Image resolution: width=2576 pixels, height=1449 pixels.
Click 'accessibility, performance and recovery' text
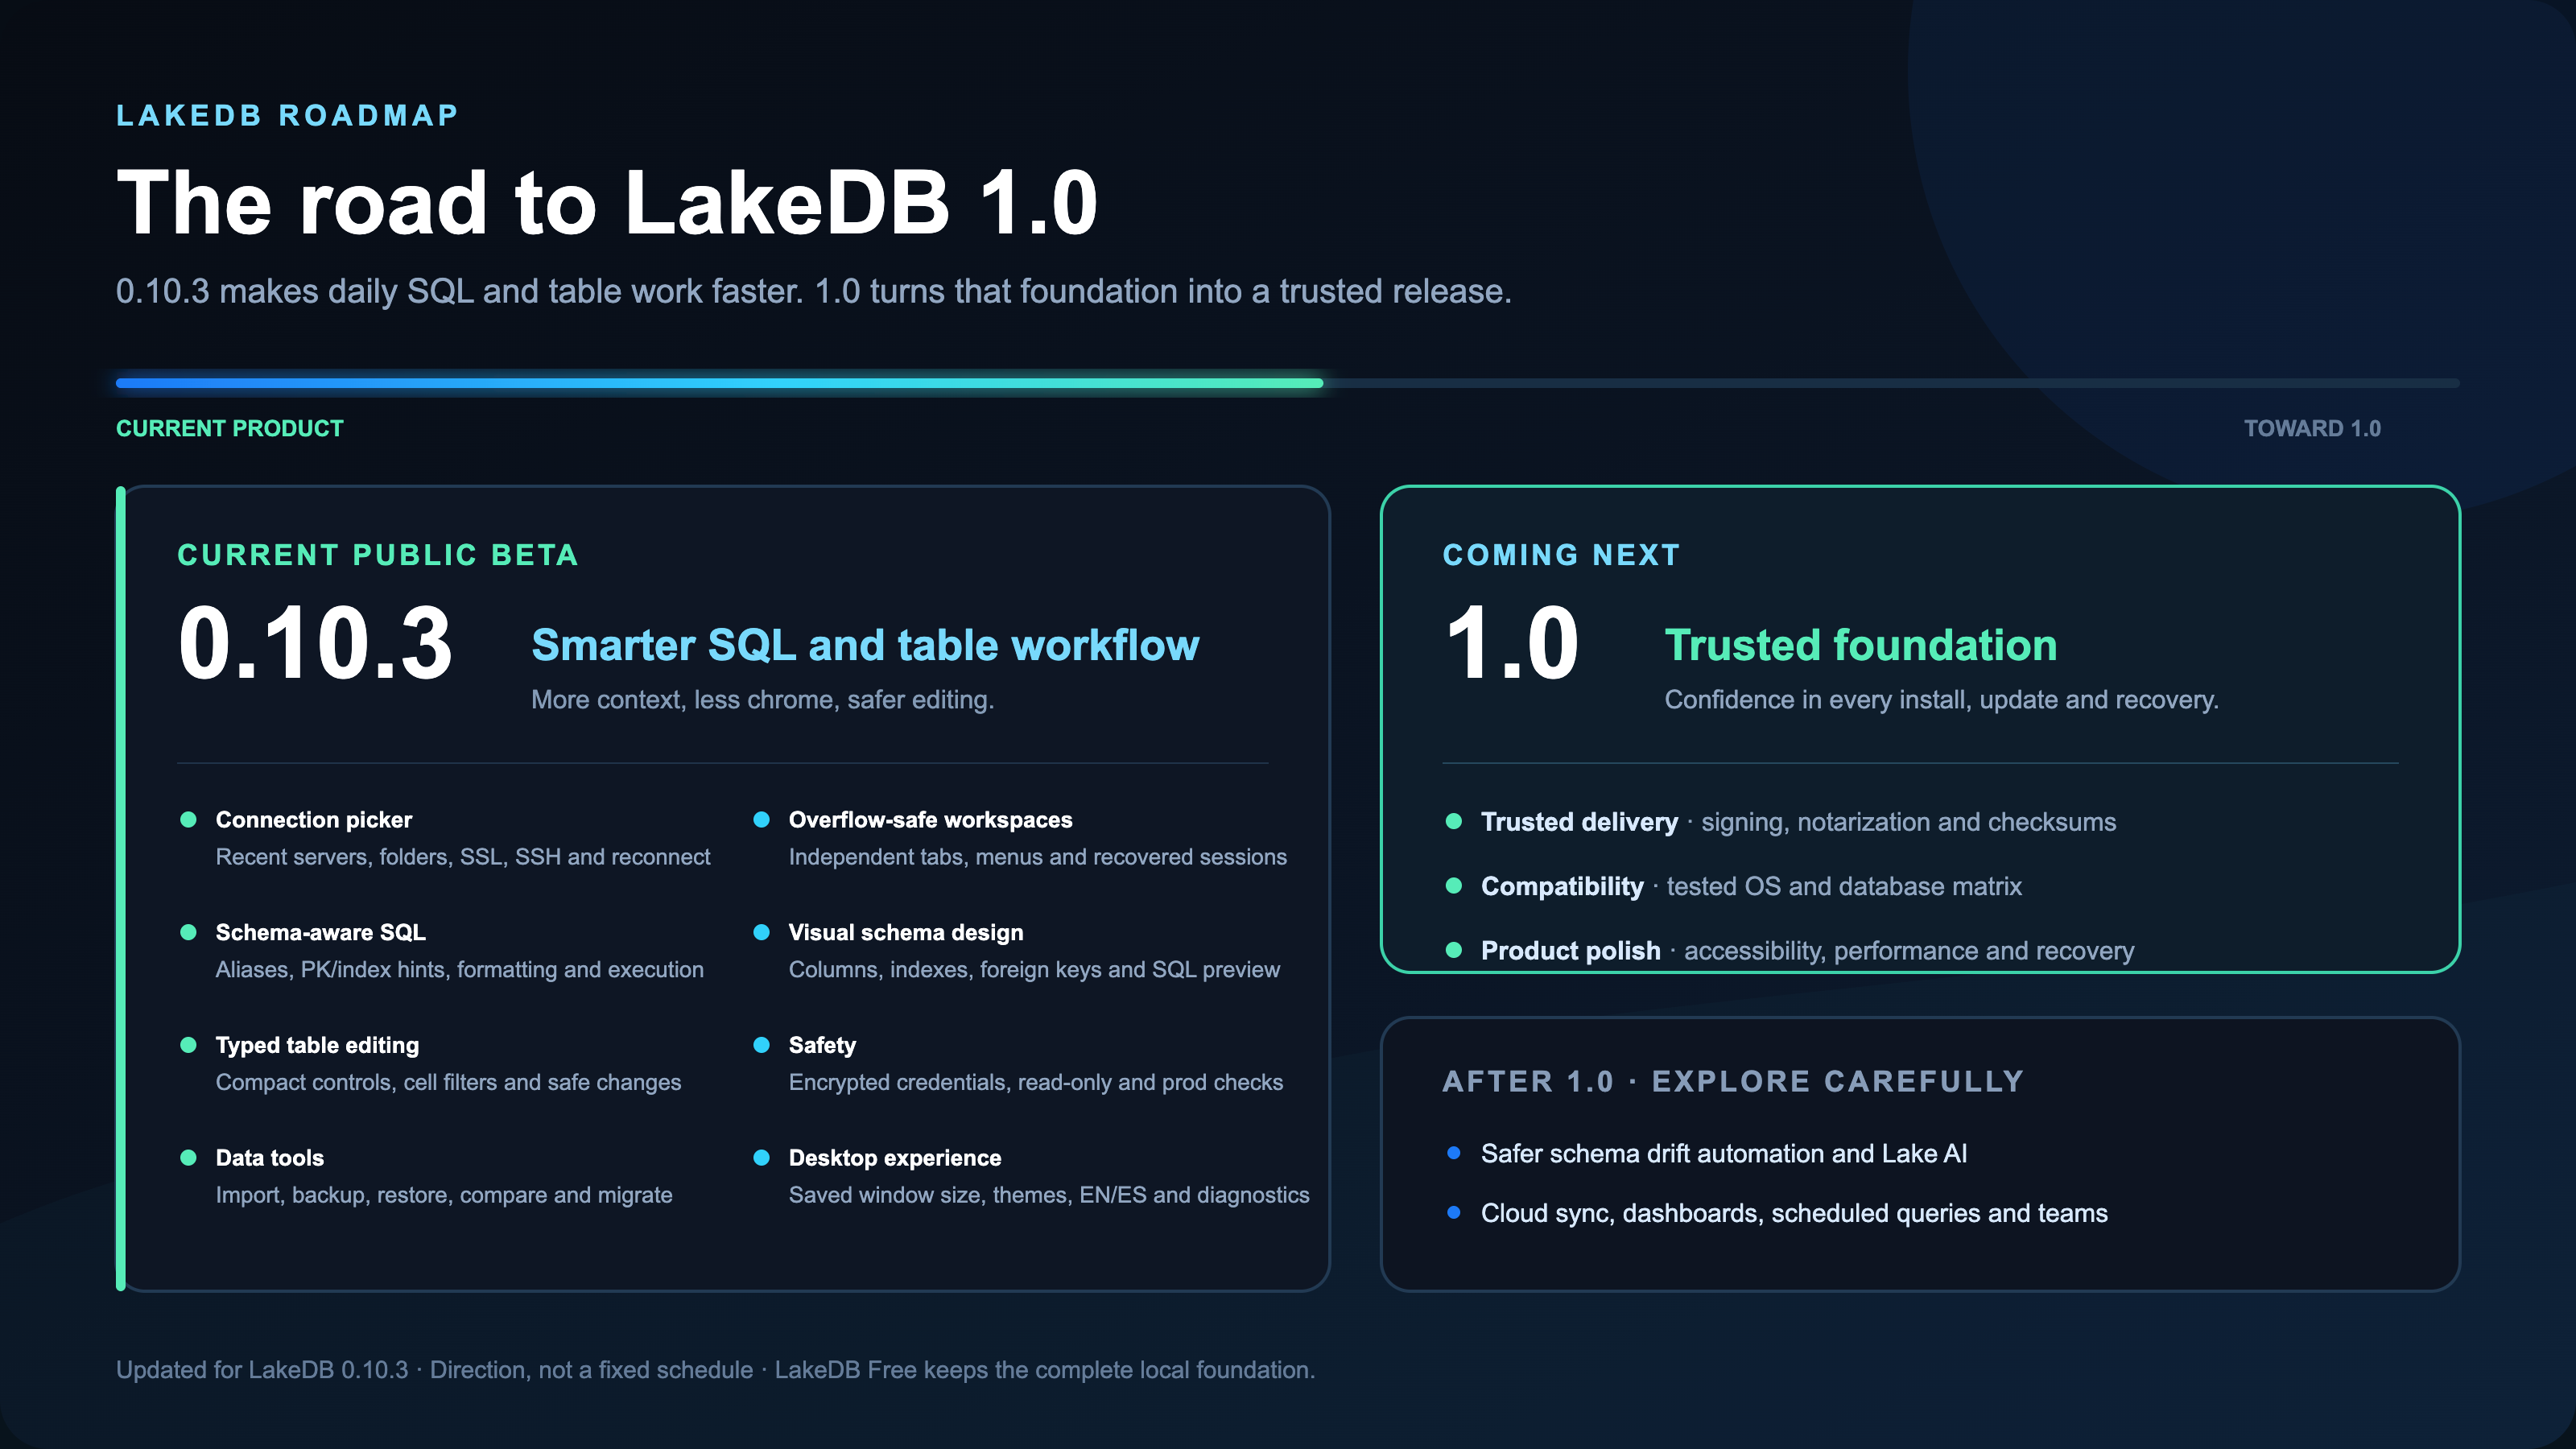(1908, 951)
